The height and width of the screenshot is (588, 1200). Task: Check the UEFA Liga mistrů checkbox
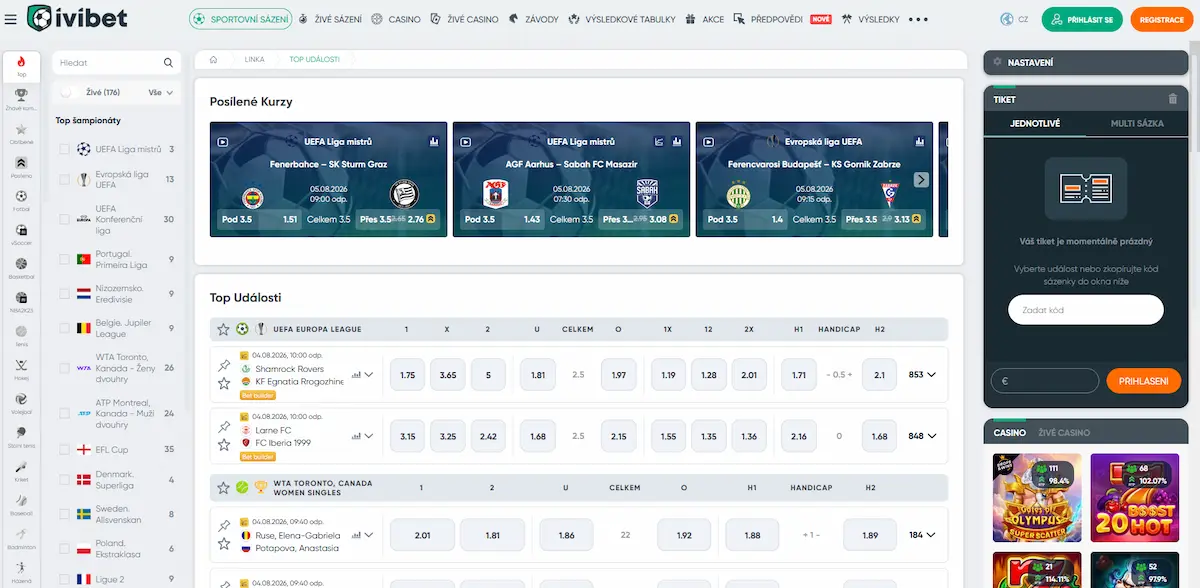point(65,149)
